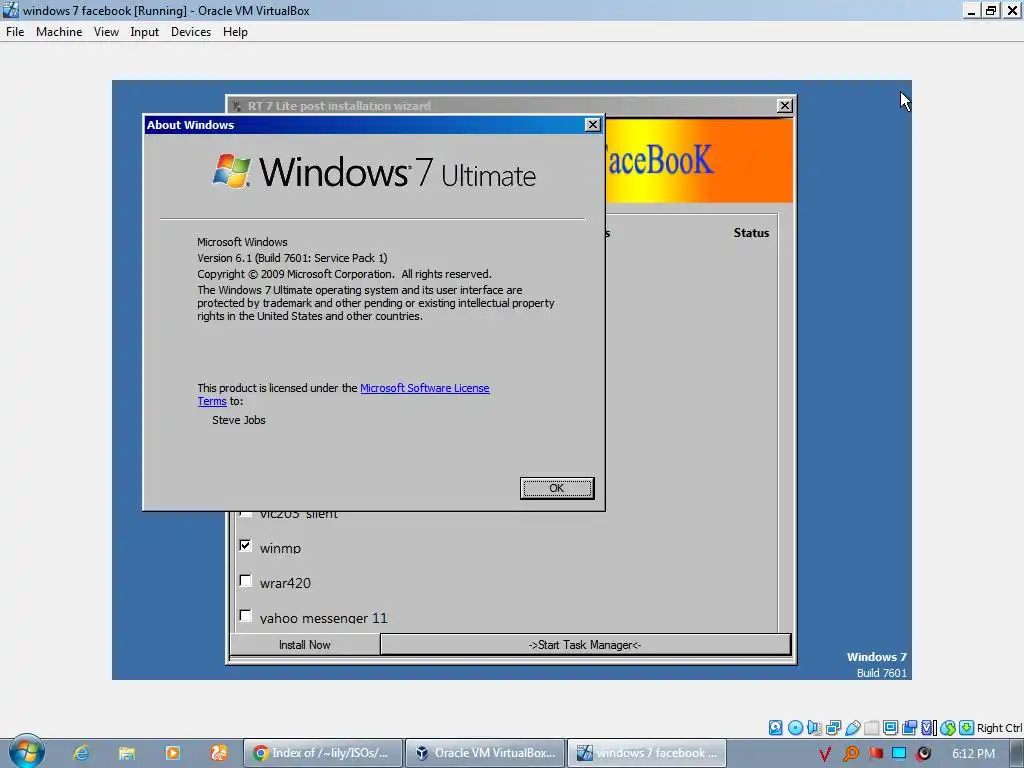Launch Windows Media Player from taskbar
This screenshot has width=1024, height=768.
pos(172,753)
